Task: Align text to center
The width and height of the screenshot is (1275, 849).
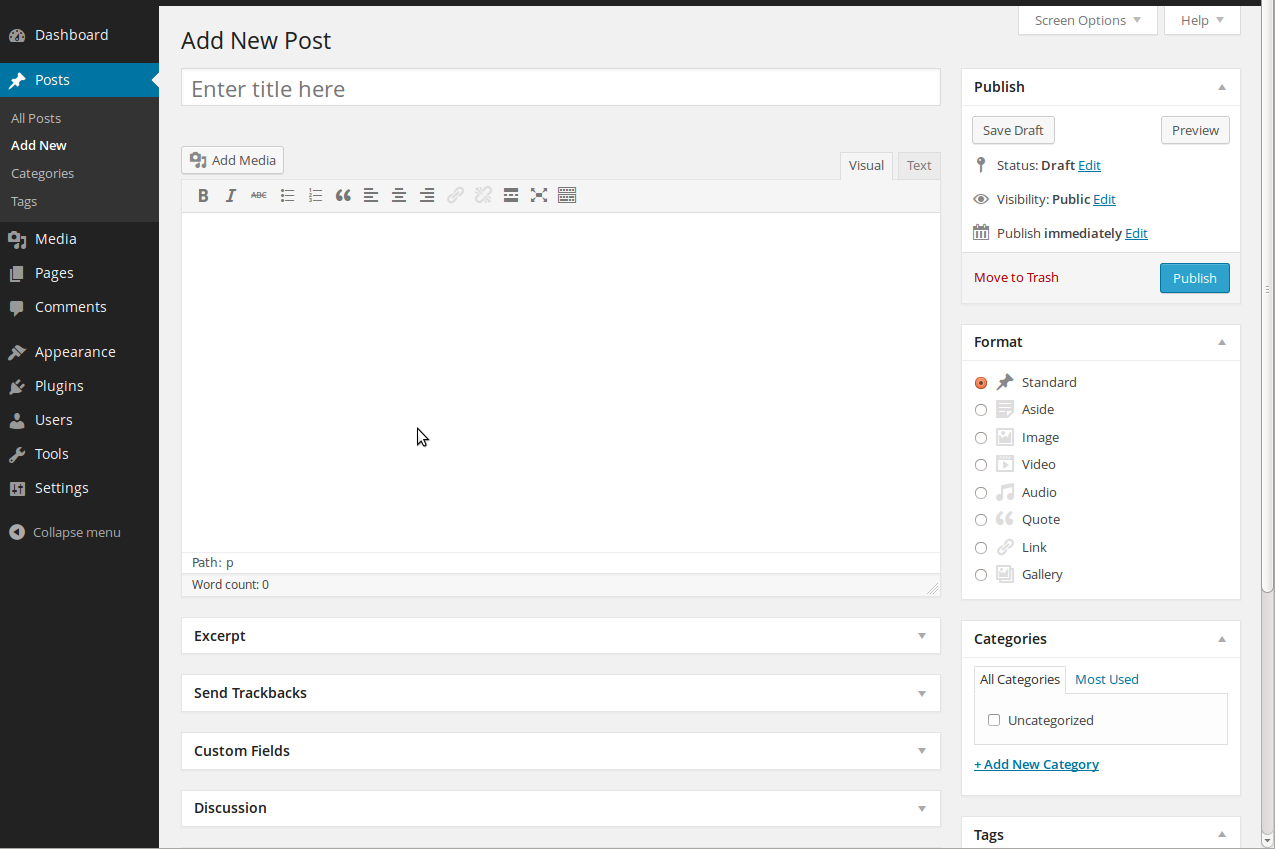Action: coord(399,195)
